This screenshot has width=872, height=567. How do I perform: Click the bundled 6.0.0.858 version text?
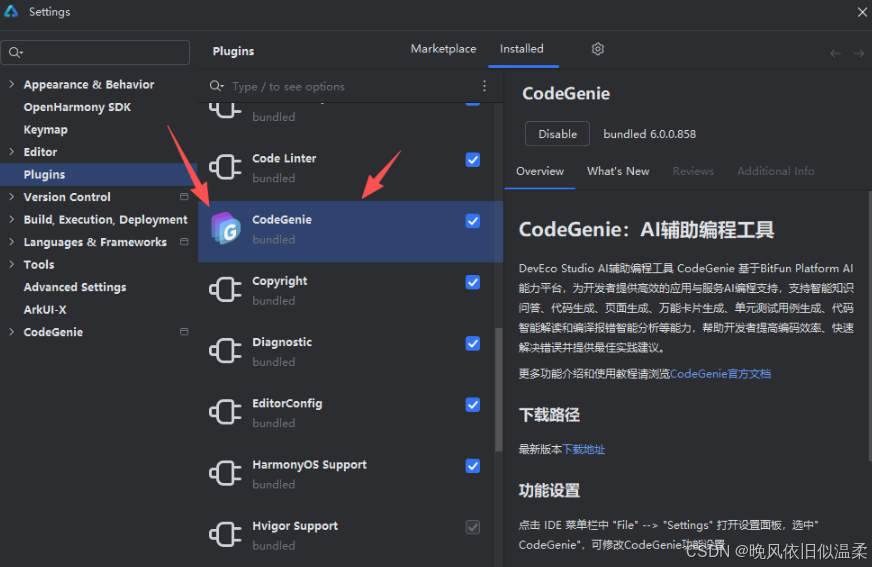point(650,134)
